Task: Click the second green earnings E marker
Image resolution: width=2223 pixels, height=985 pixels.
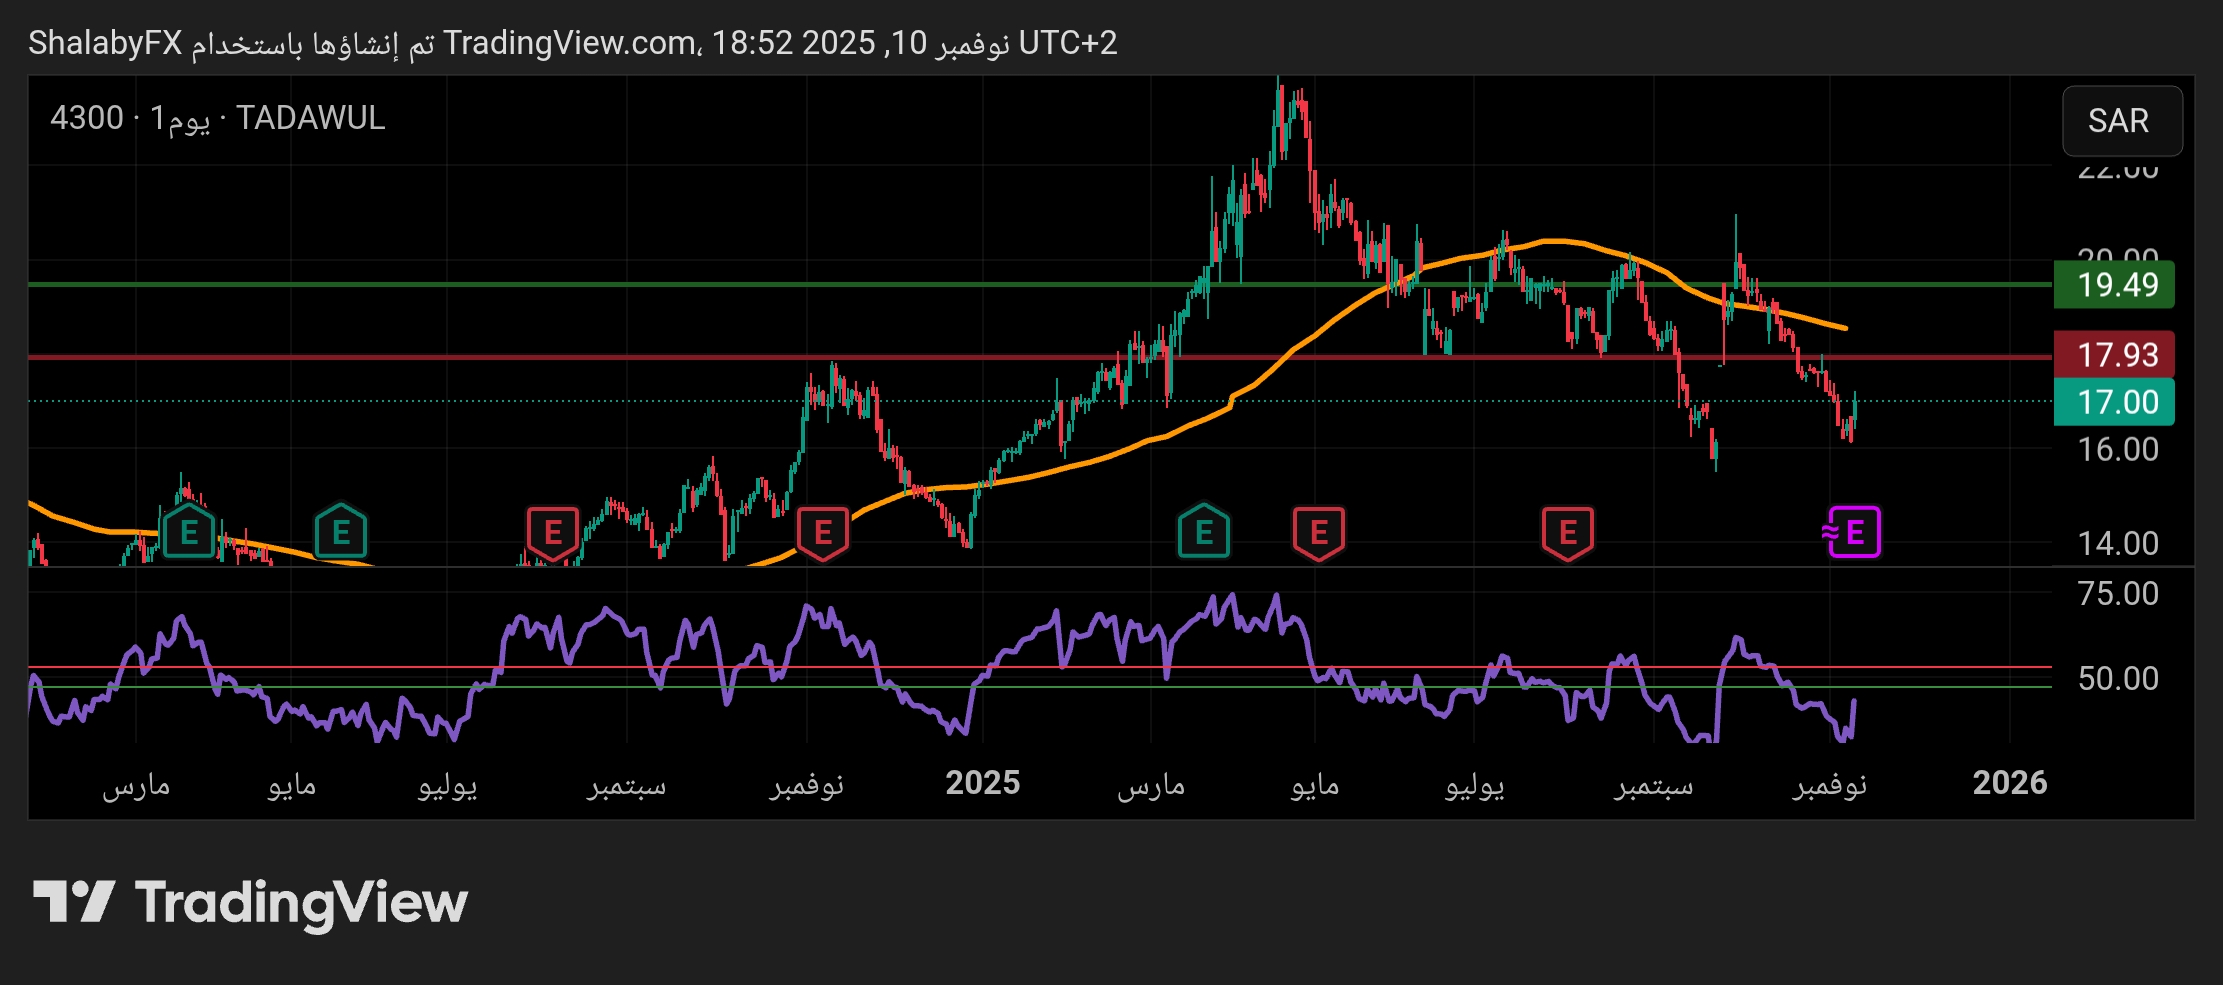Action: pos(340,532)
